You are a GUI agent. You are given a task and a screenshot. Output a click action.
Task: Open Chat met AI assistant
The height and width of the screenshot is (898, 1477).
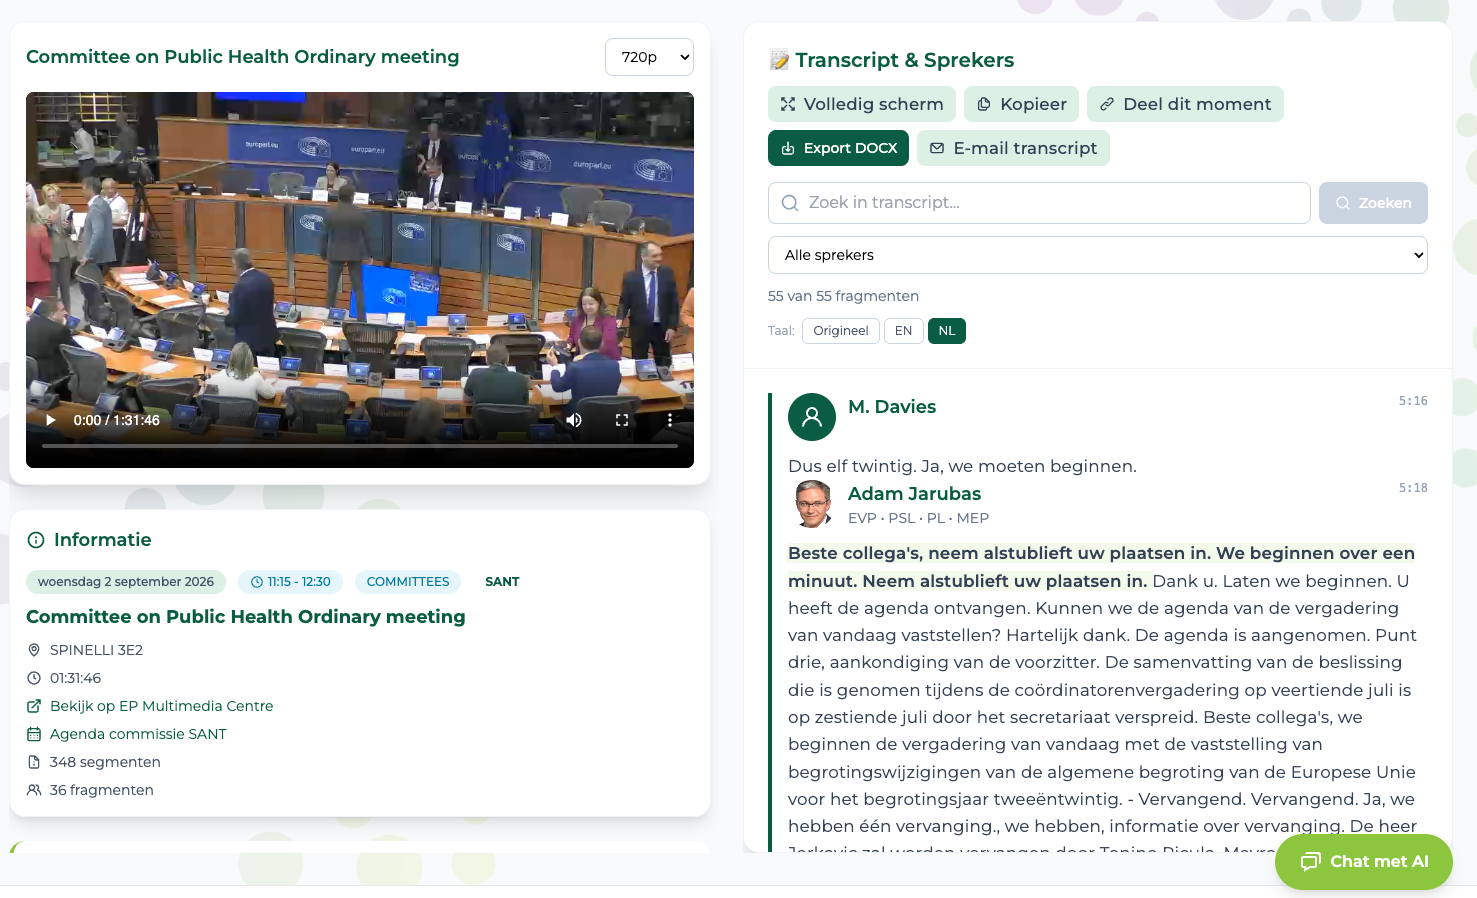pos(1364,862)
